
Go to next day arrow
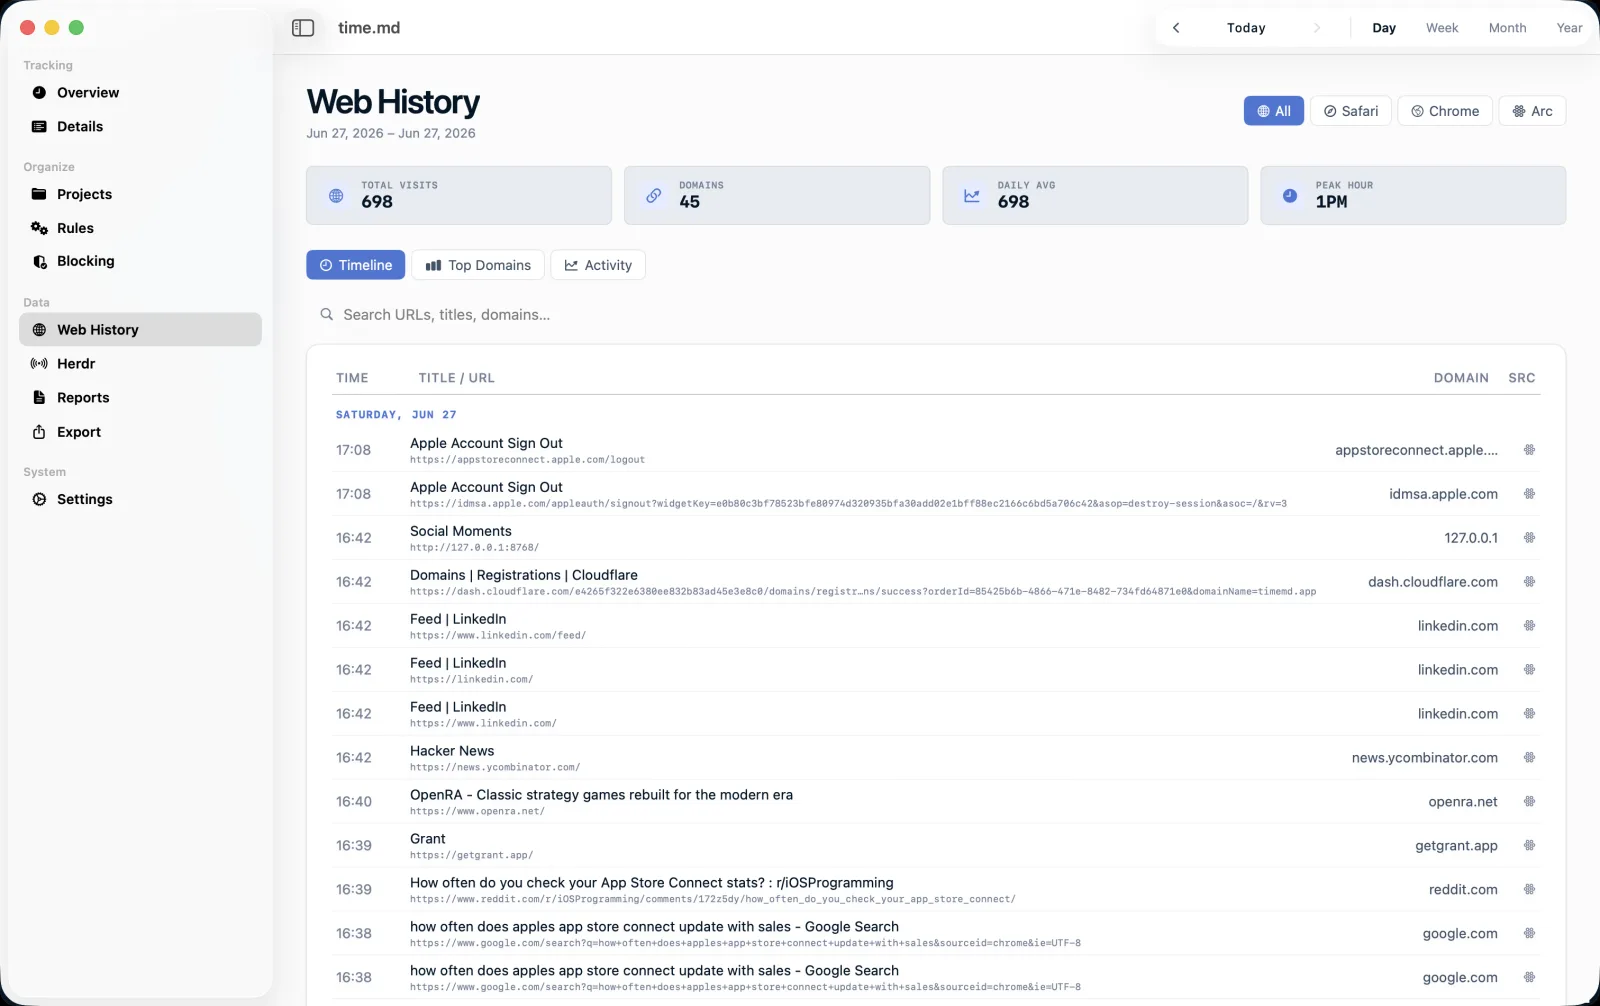1317,28
